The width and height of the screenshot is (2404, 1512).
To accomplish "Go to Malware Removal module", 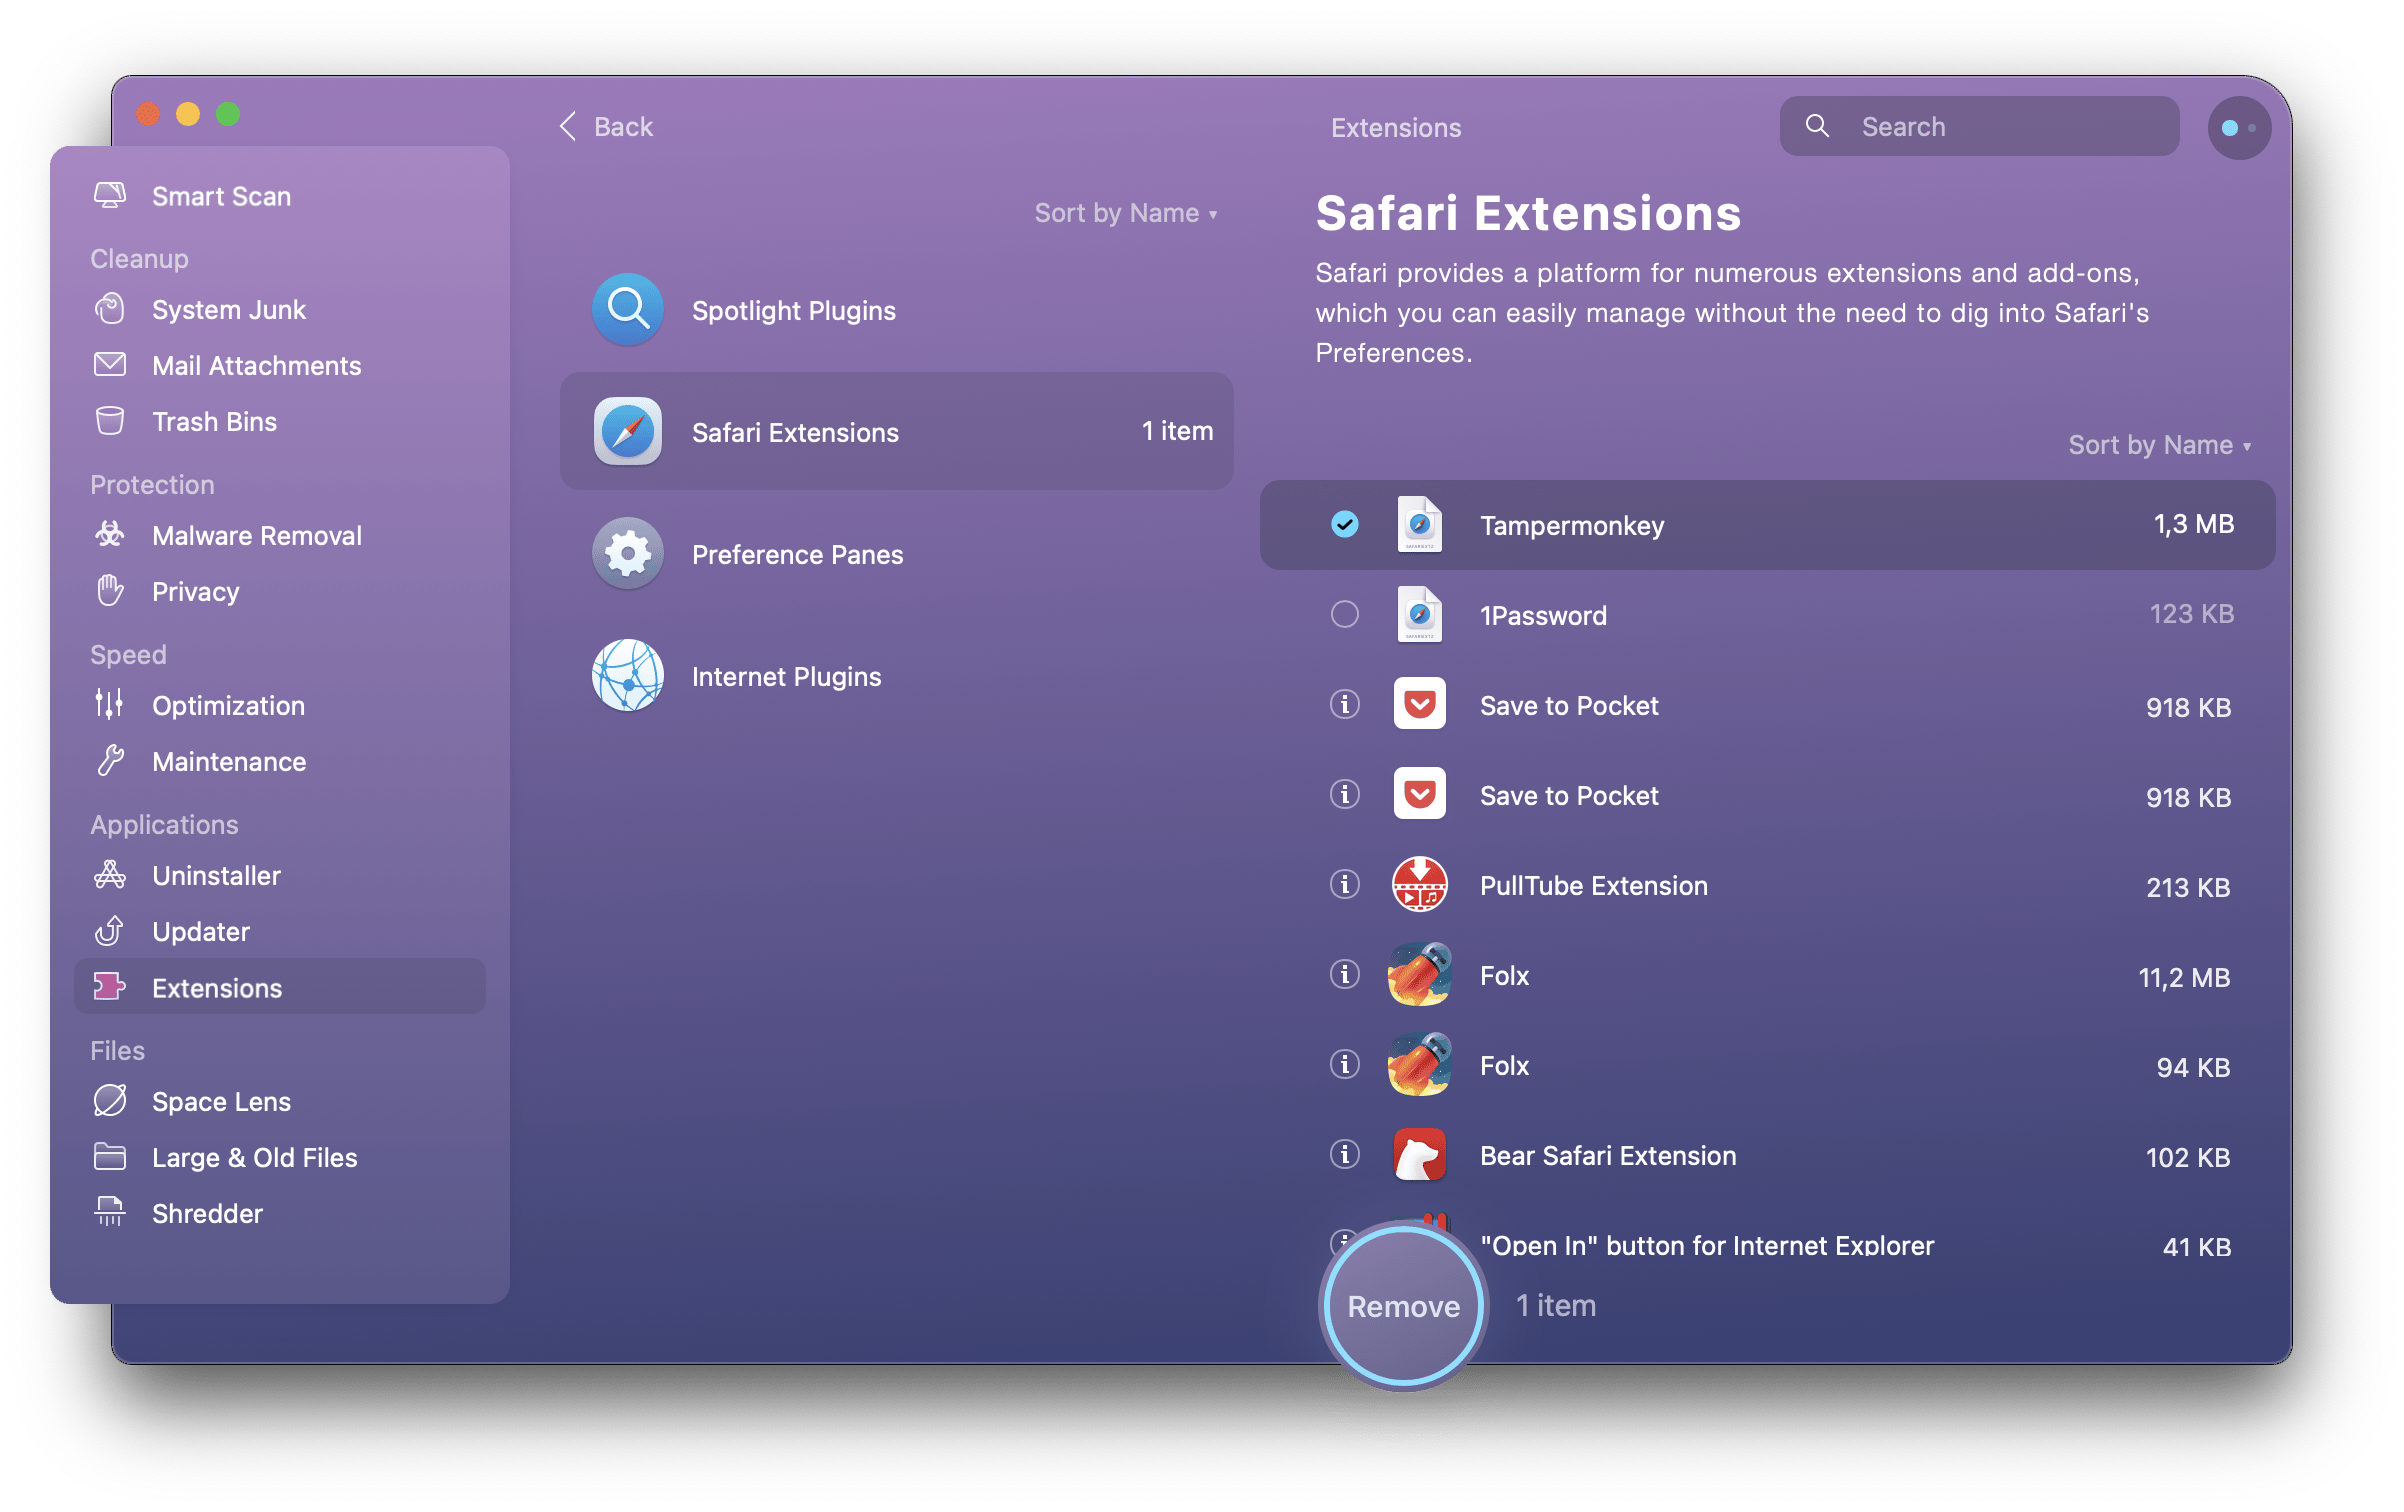I will pyautogui.click(x=257, y=536).
